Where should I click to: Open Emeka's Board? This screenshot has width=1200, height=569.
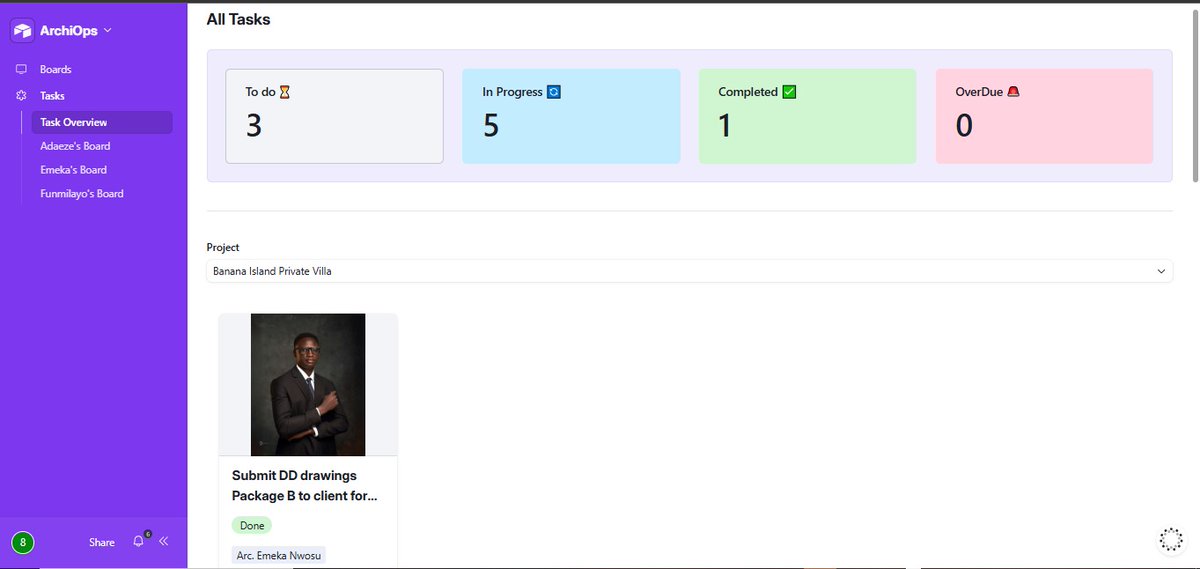(x=73, y=170)
